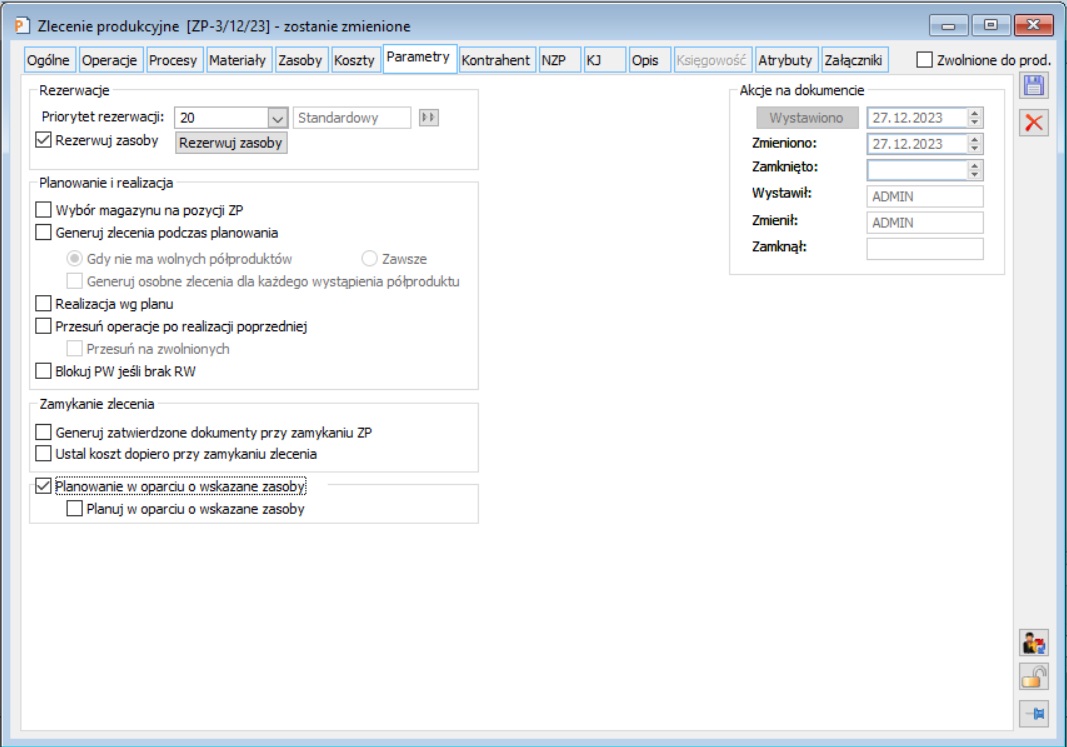Image resolution: width=1067 pixels, height=747 pixels.
Task: Click the pin window icon
Action: (x=1034, y=714)
